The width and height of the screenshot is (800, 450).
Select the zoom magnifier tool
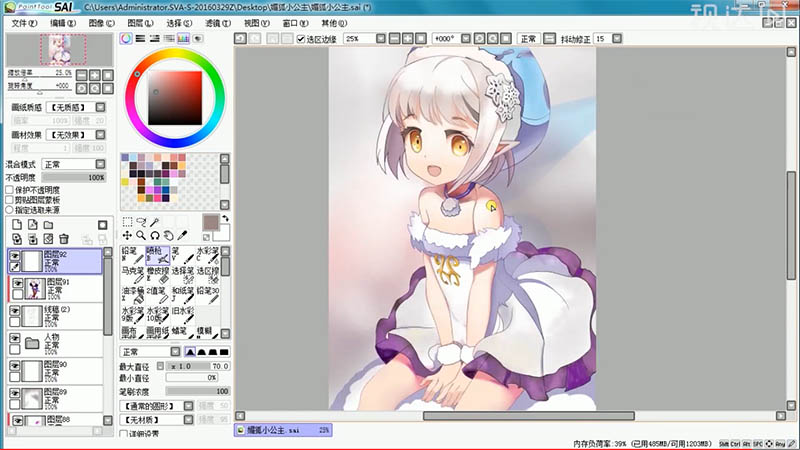click(x=141, y=235)
